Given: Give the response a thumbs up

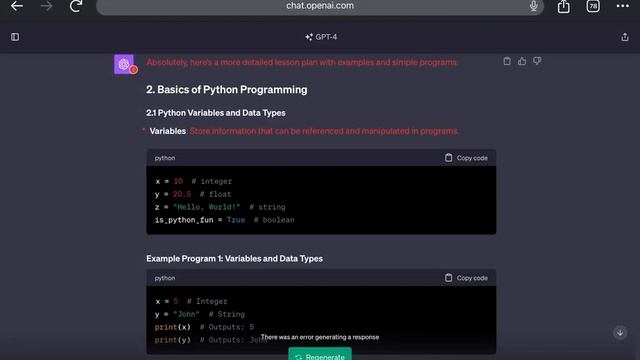Looking at the screenshot, I should (522, 61).
